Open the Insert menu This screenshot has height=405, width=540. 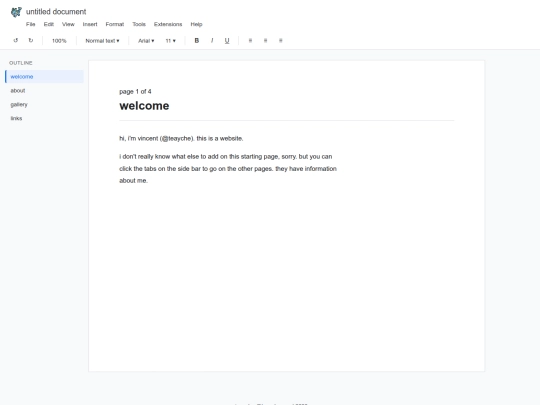[90, 24]
